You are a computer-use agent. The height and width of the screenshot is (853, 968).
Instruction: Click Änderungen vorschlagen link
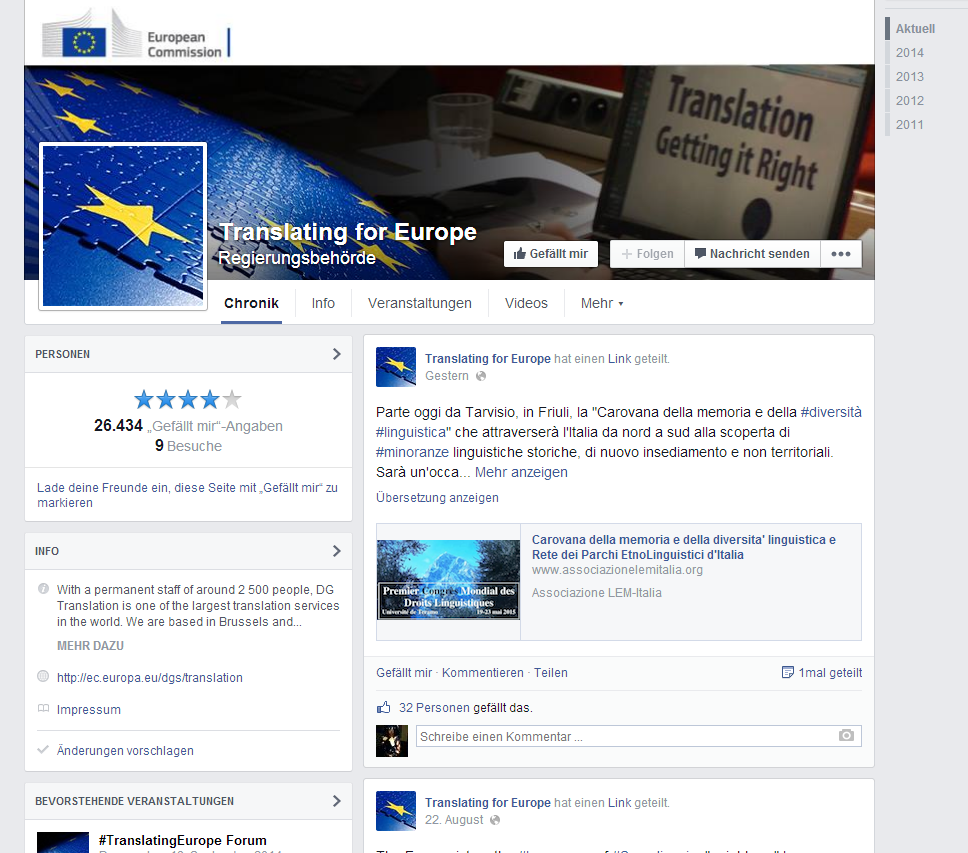point(125,751)
